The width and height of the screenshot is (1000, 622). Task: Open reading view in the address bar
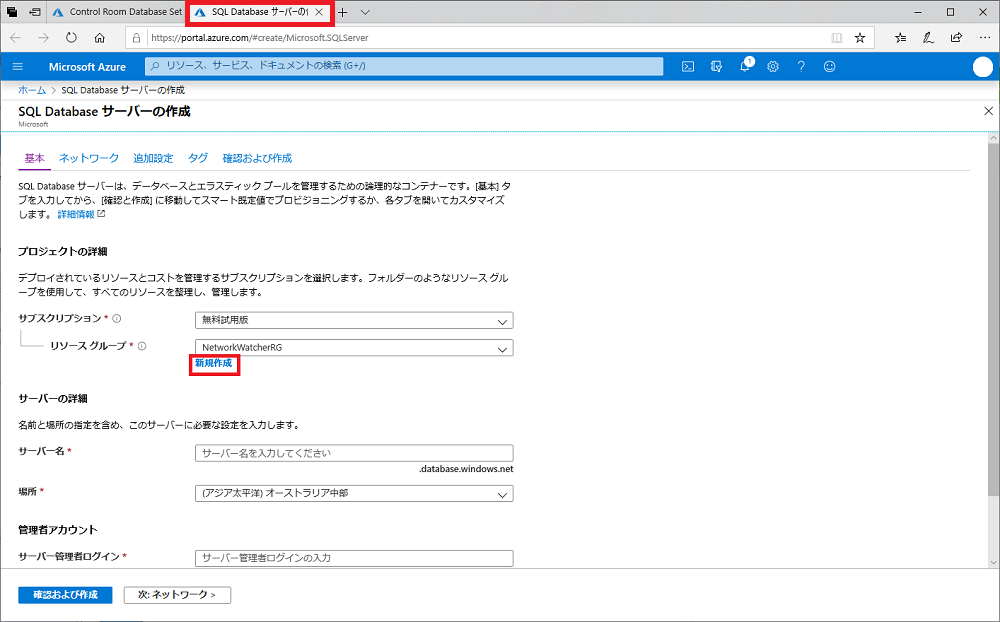[x=837, y=38]
